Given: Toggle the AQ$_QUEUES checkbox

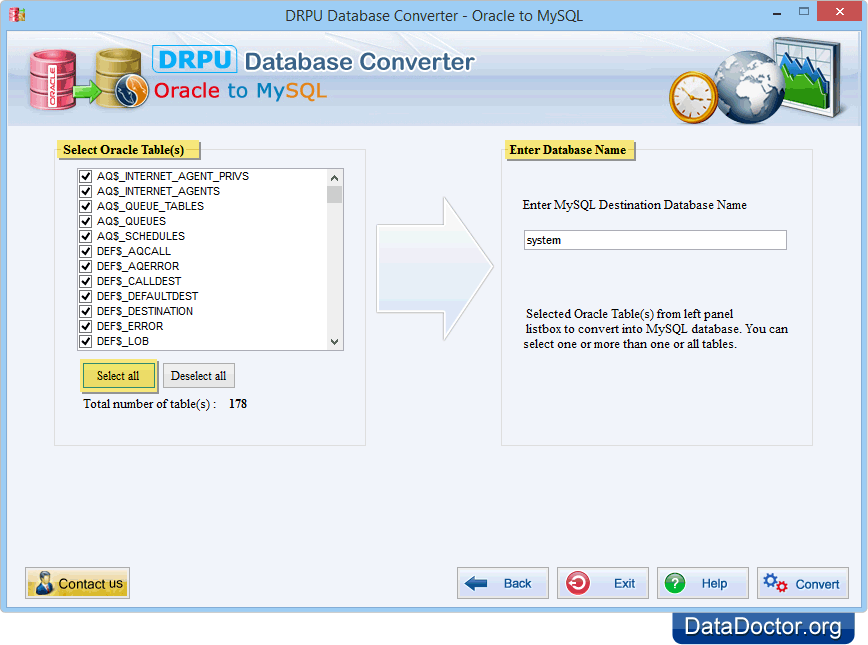Looking at the screenshot, I should [x=85, y=221].
